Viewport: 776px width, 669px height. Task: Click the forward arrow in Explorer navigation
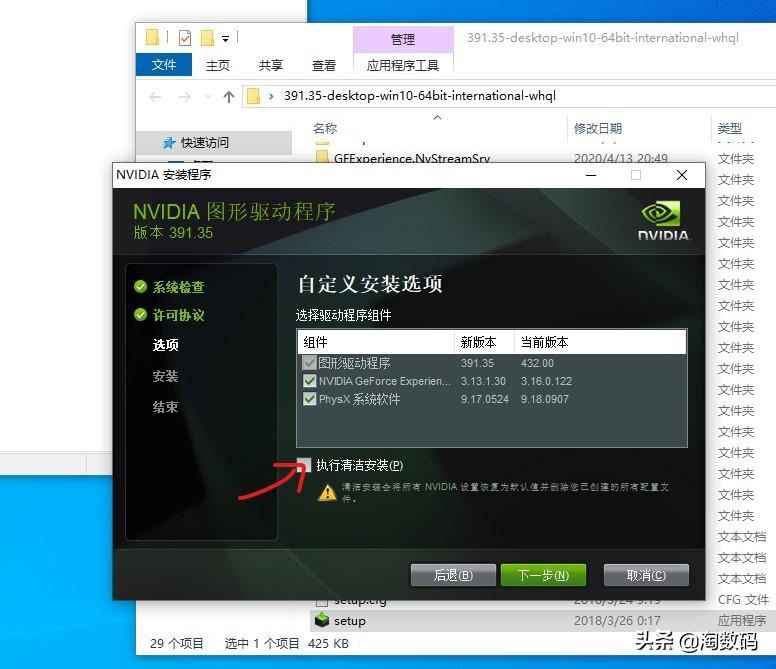[185, 96]
